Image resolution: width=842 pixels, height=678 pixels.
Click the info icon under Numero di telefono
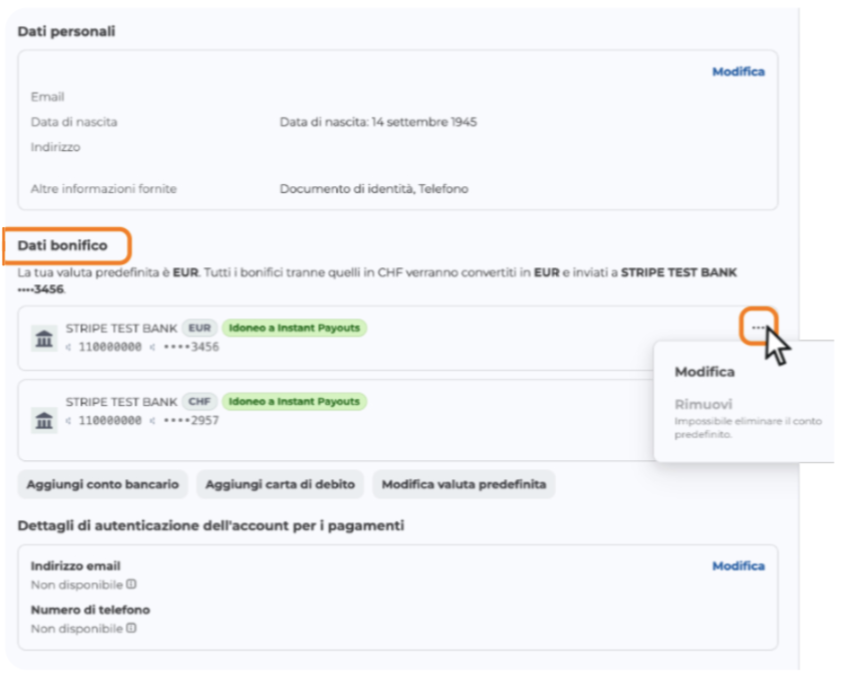pyautogui.click(x=132, y=628)
